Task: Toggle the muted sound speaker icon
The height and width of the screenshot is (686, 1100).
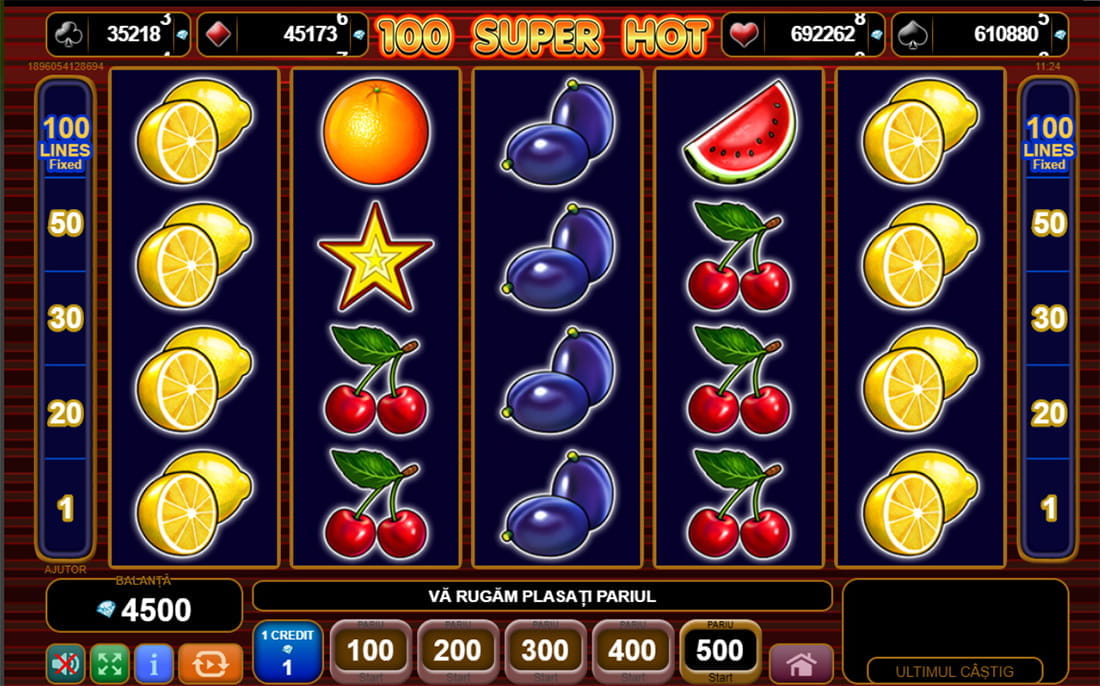Action: coord(65,663)
